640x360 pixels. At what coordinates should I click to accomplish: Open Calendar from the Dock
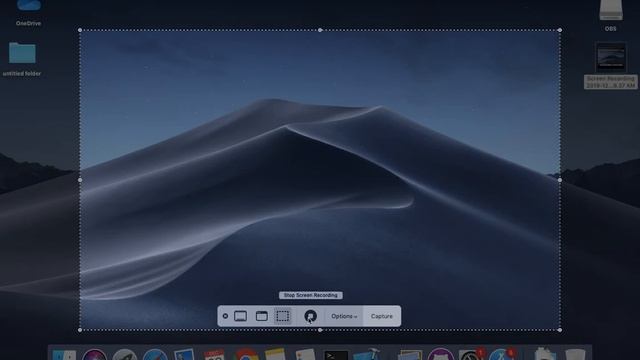(214, 354)
